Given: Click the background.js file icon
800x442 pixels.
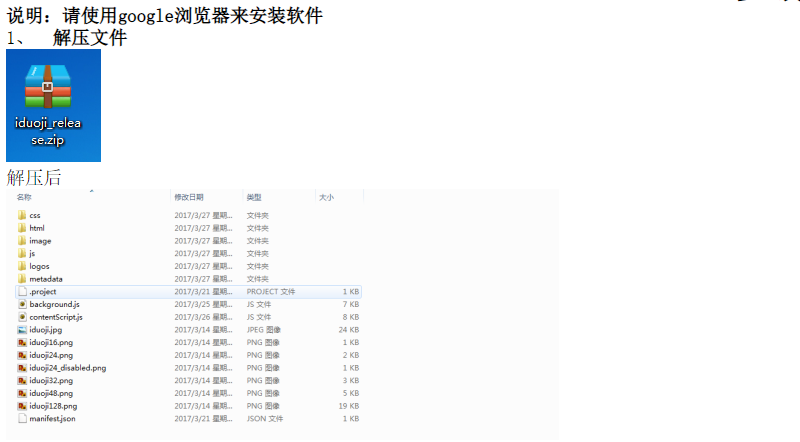Looking at the screenshot, I should coord(22,304).
